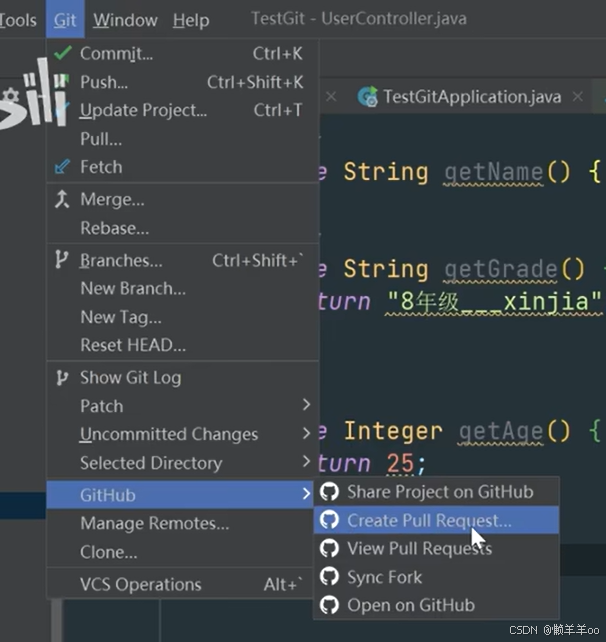Choose Clone... from the Git menu
This screenshot has width=606, height=642.
(180, 552)
